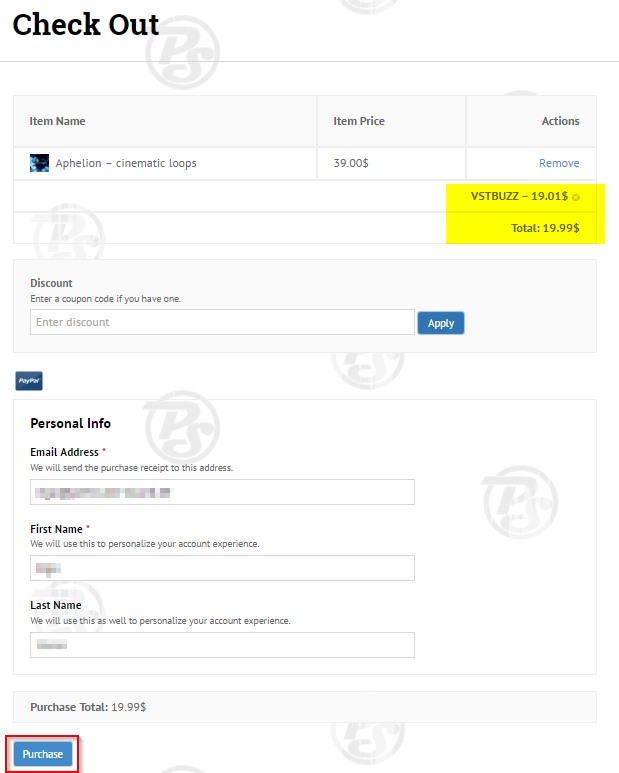Select the First Name text field
Screen dimensions: 619x773
pyautogui.click(x=222, y=568)
